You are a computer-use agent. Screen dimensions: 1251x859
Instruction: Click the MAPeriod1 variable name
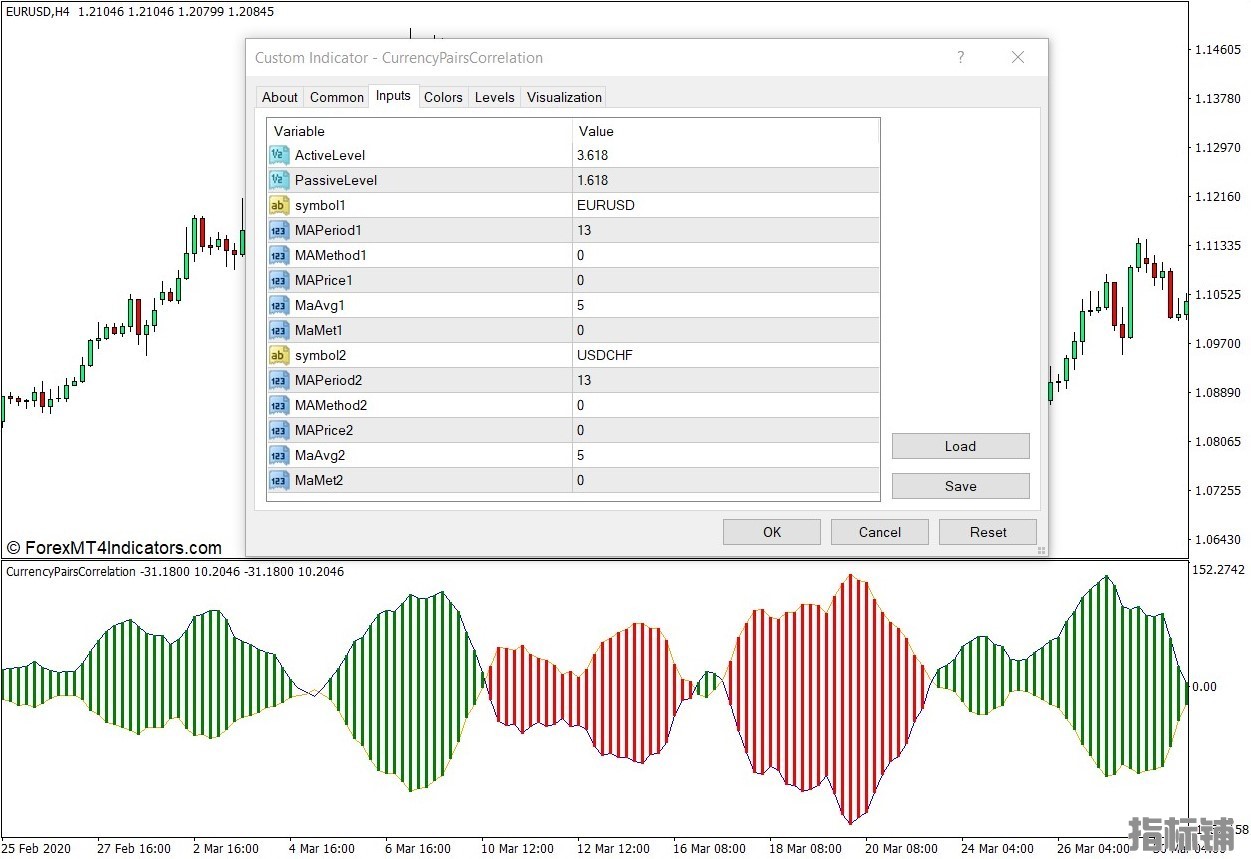click(x=328, y=230)
